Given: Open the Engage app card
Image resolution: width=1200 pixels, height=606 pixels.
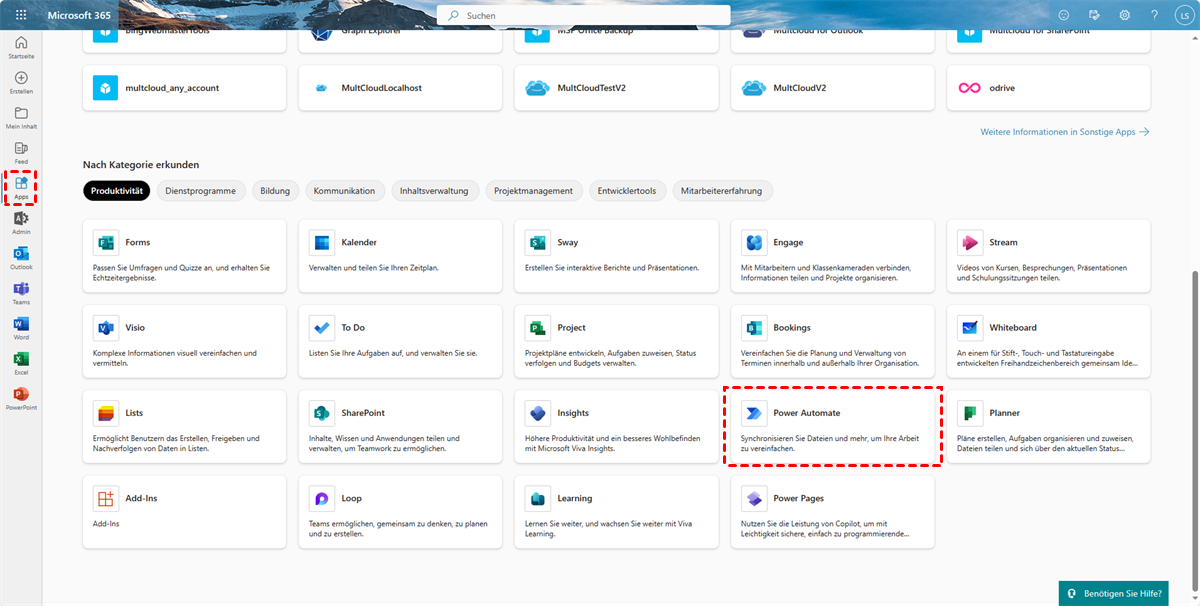Looking at the screenshot, I should coord(832,258).
